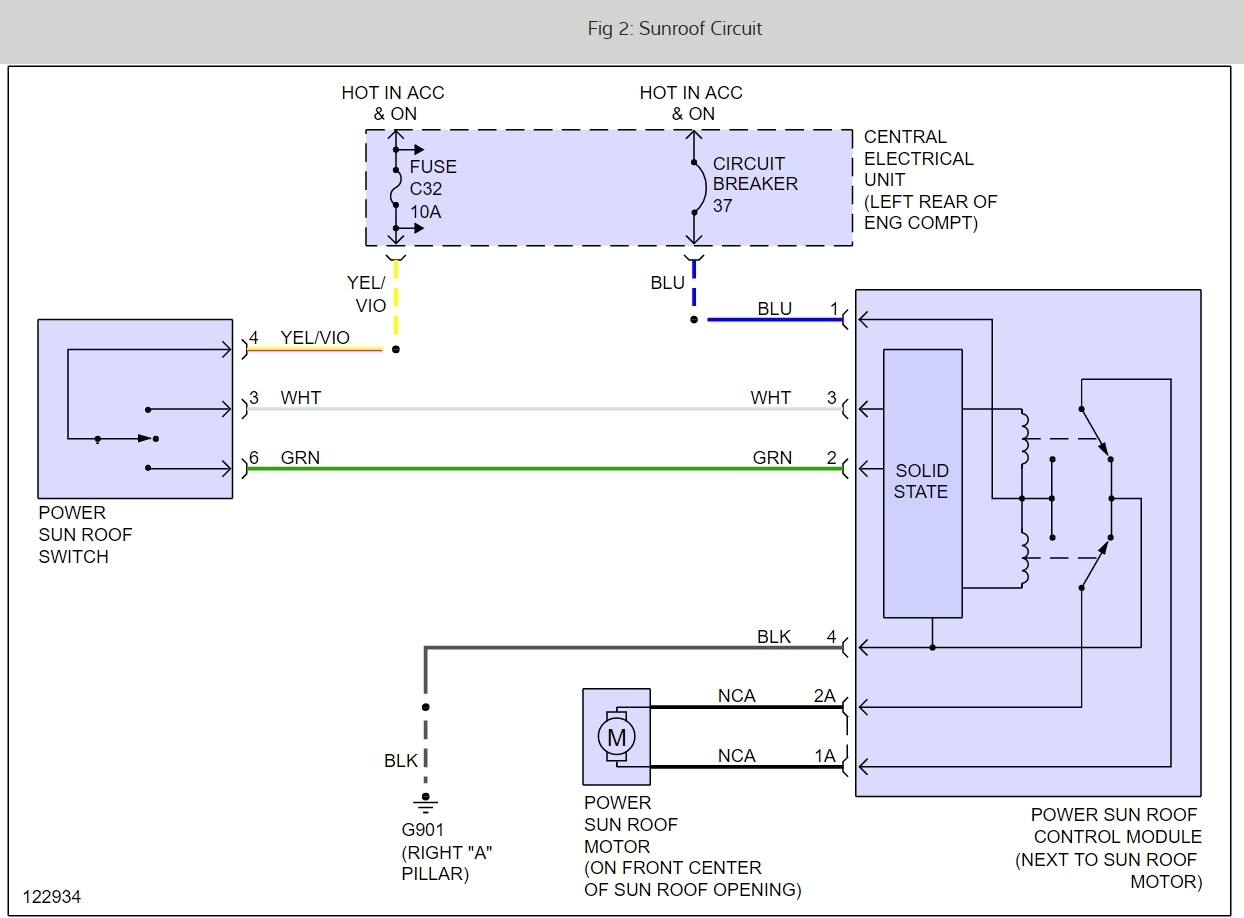Click the BLK pin 4 ground wire
Viewport: 1244px width, 918px height.
[x=636, y=648]
